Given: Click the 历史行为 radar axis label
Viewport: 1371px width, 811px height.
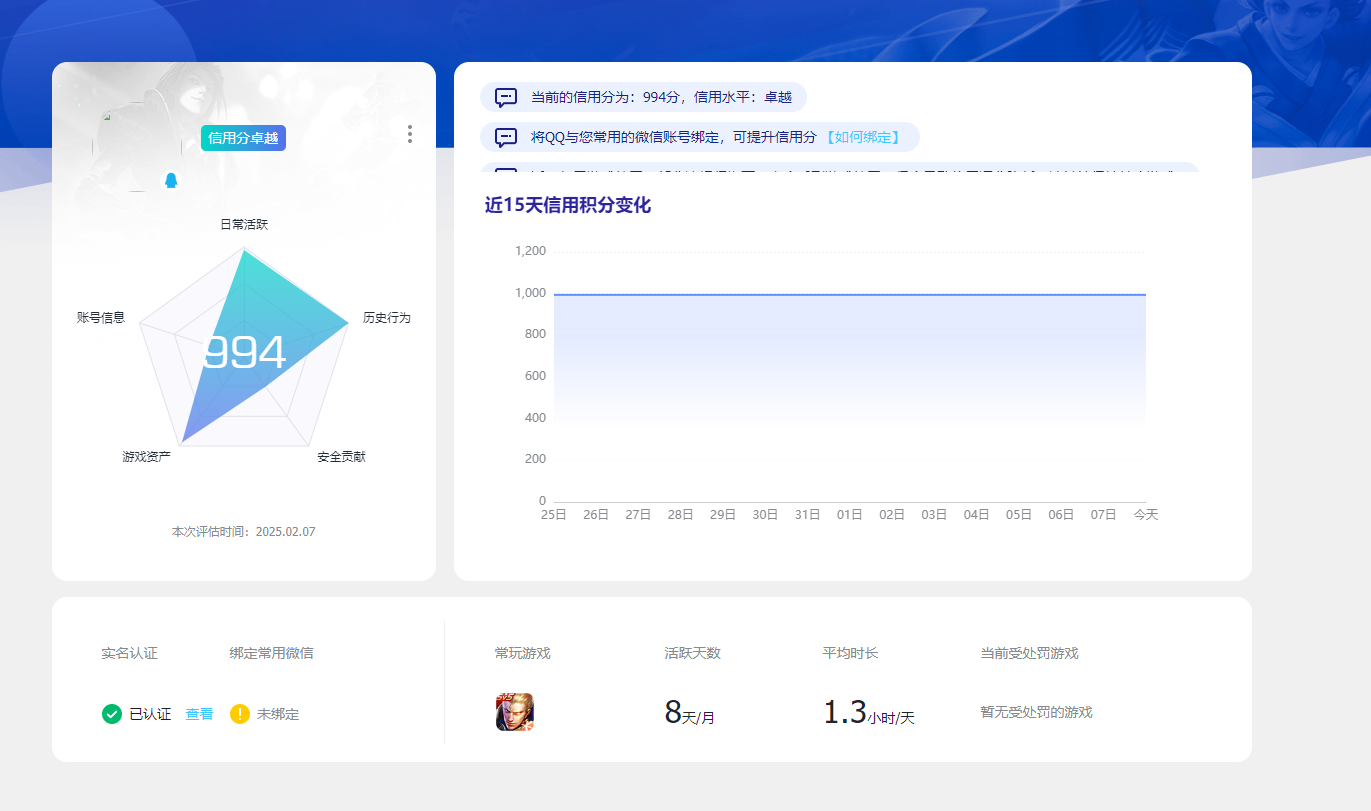Looking at the screenshot, I should pos(387,317).
